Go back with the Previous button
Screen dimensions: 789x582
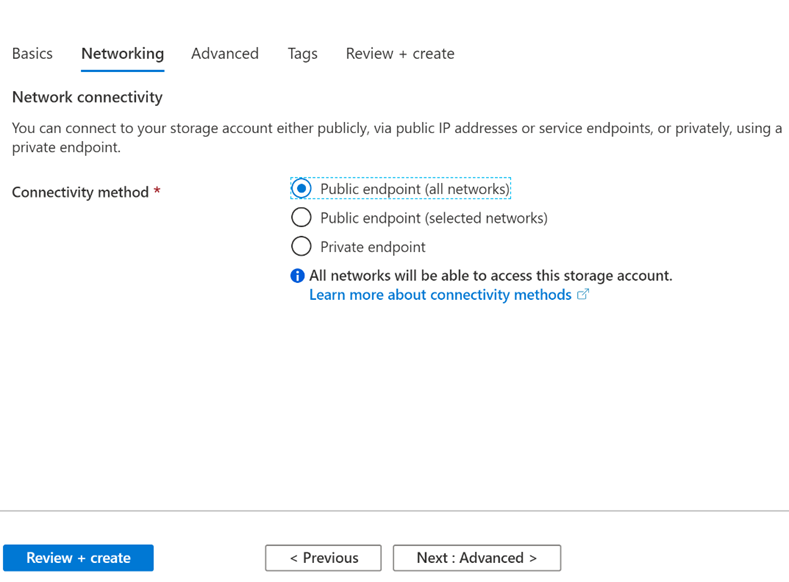324,558
